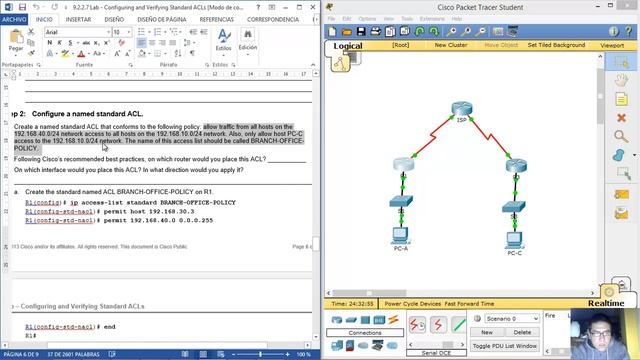Click Packet Tracer print icon
The width and height of the screenshot is (640, 360).
click(x=376, y=31)
